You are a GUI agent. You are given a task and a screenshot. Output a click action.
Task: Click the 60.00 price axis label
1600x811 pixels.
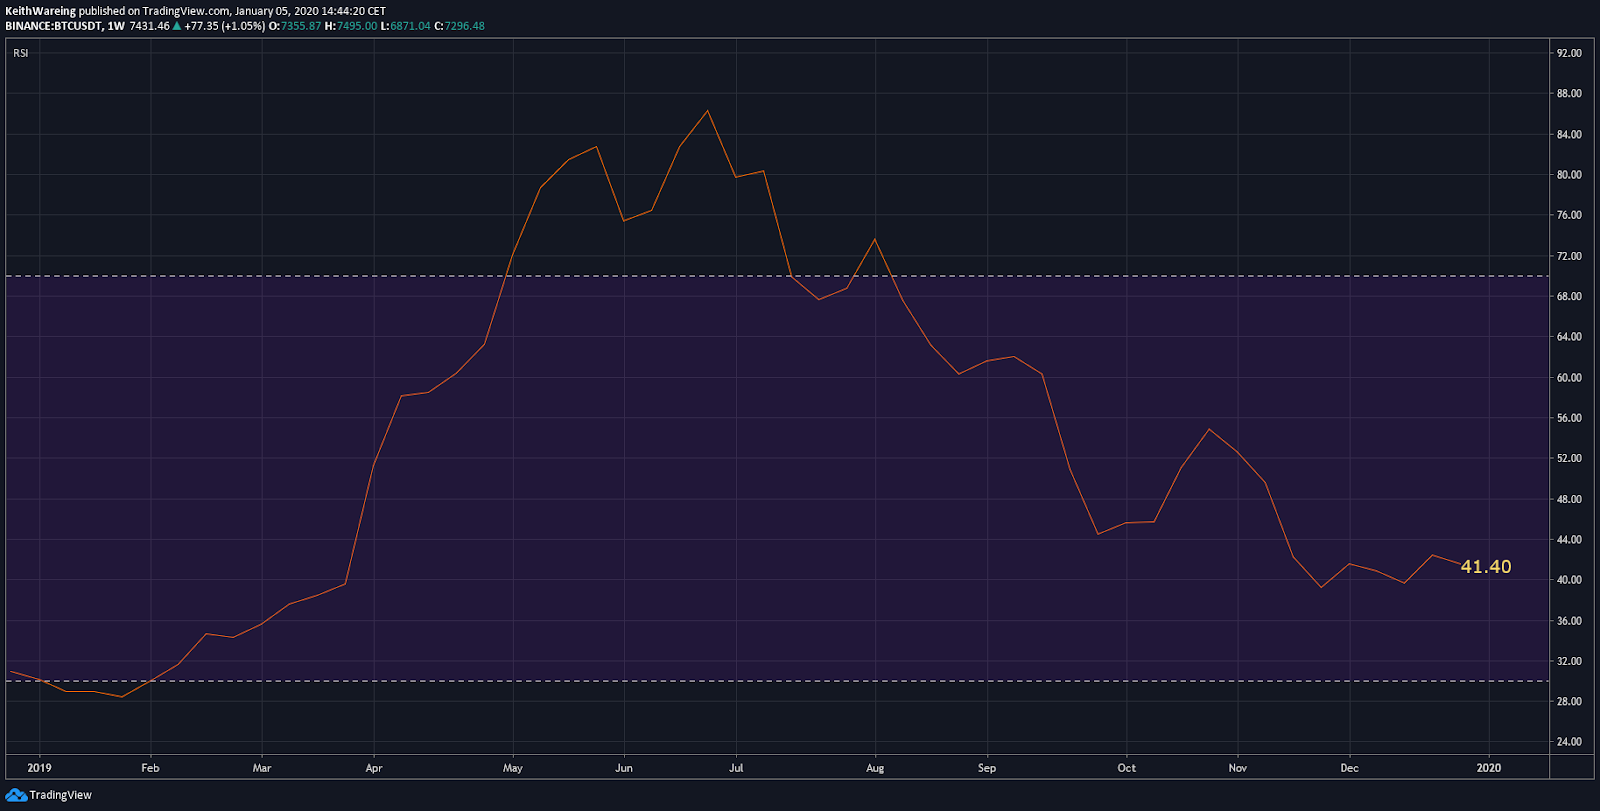point(1569,378)
